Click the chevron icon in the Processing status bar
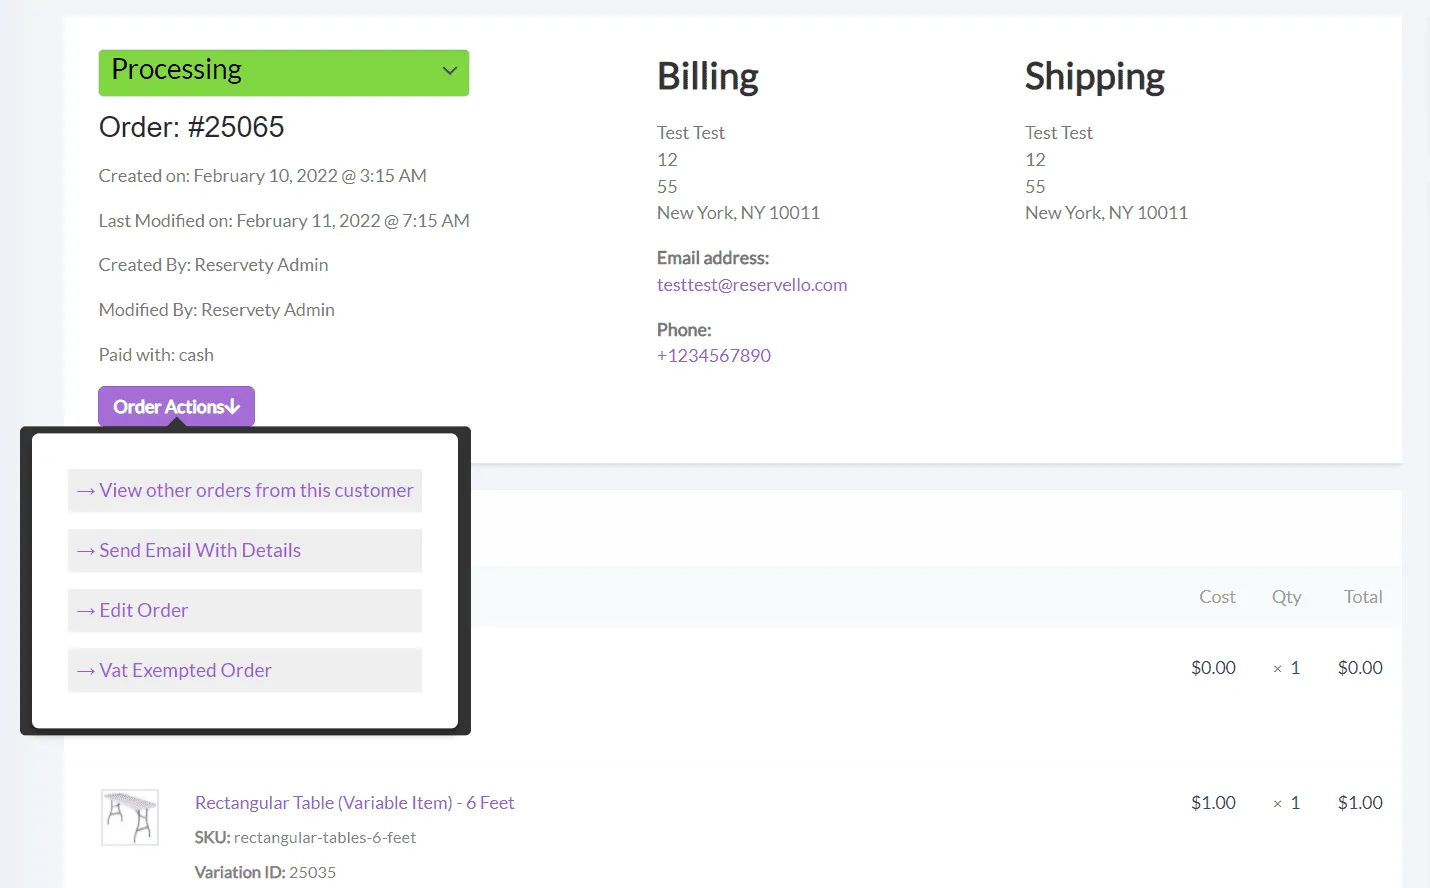The image size is (1430, 888). pyautogui.click(x=449, y=72)
